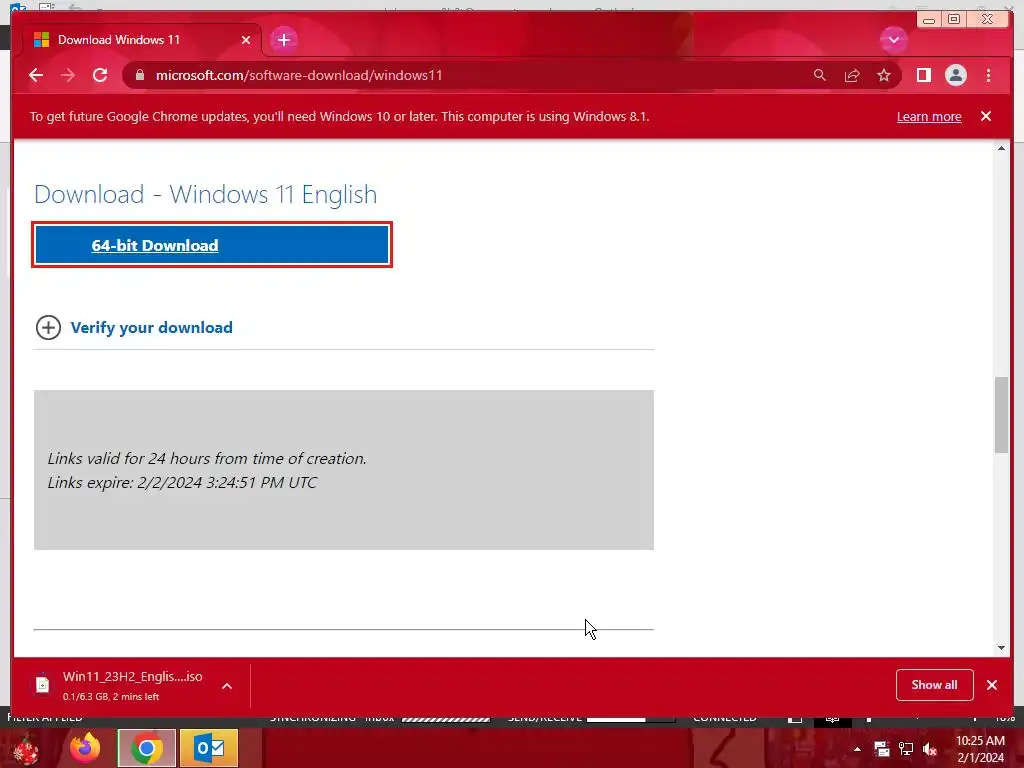
Task: Click the vertical scrollbar thumb
Action: tap(1001, 415)
